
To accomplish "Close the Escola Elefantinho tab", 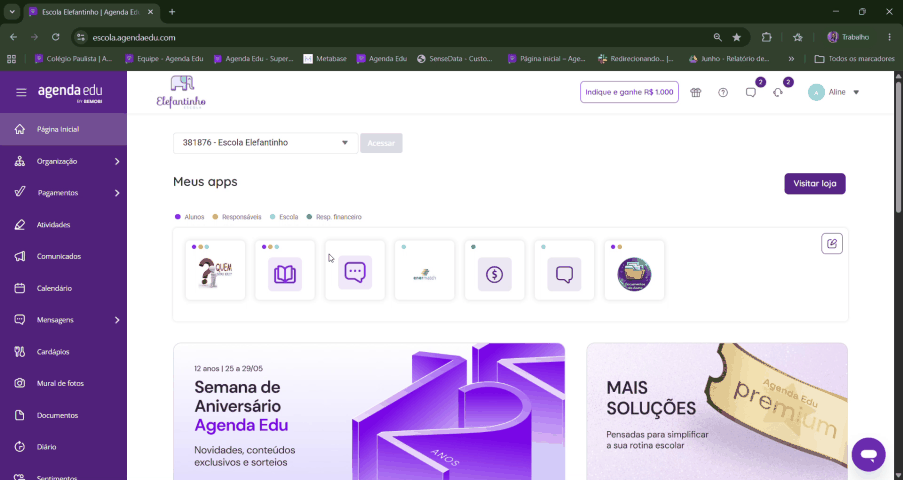I will (x=150, y=12).
